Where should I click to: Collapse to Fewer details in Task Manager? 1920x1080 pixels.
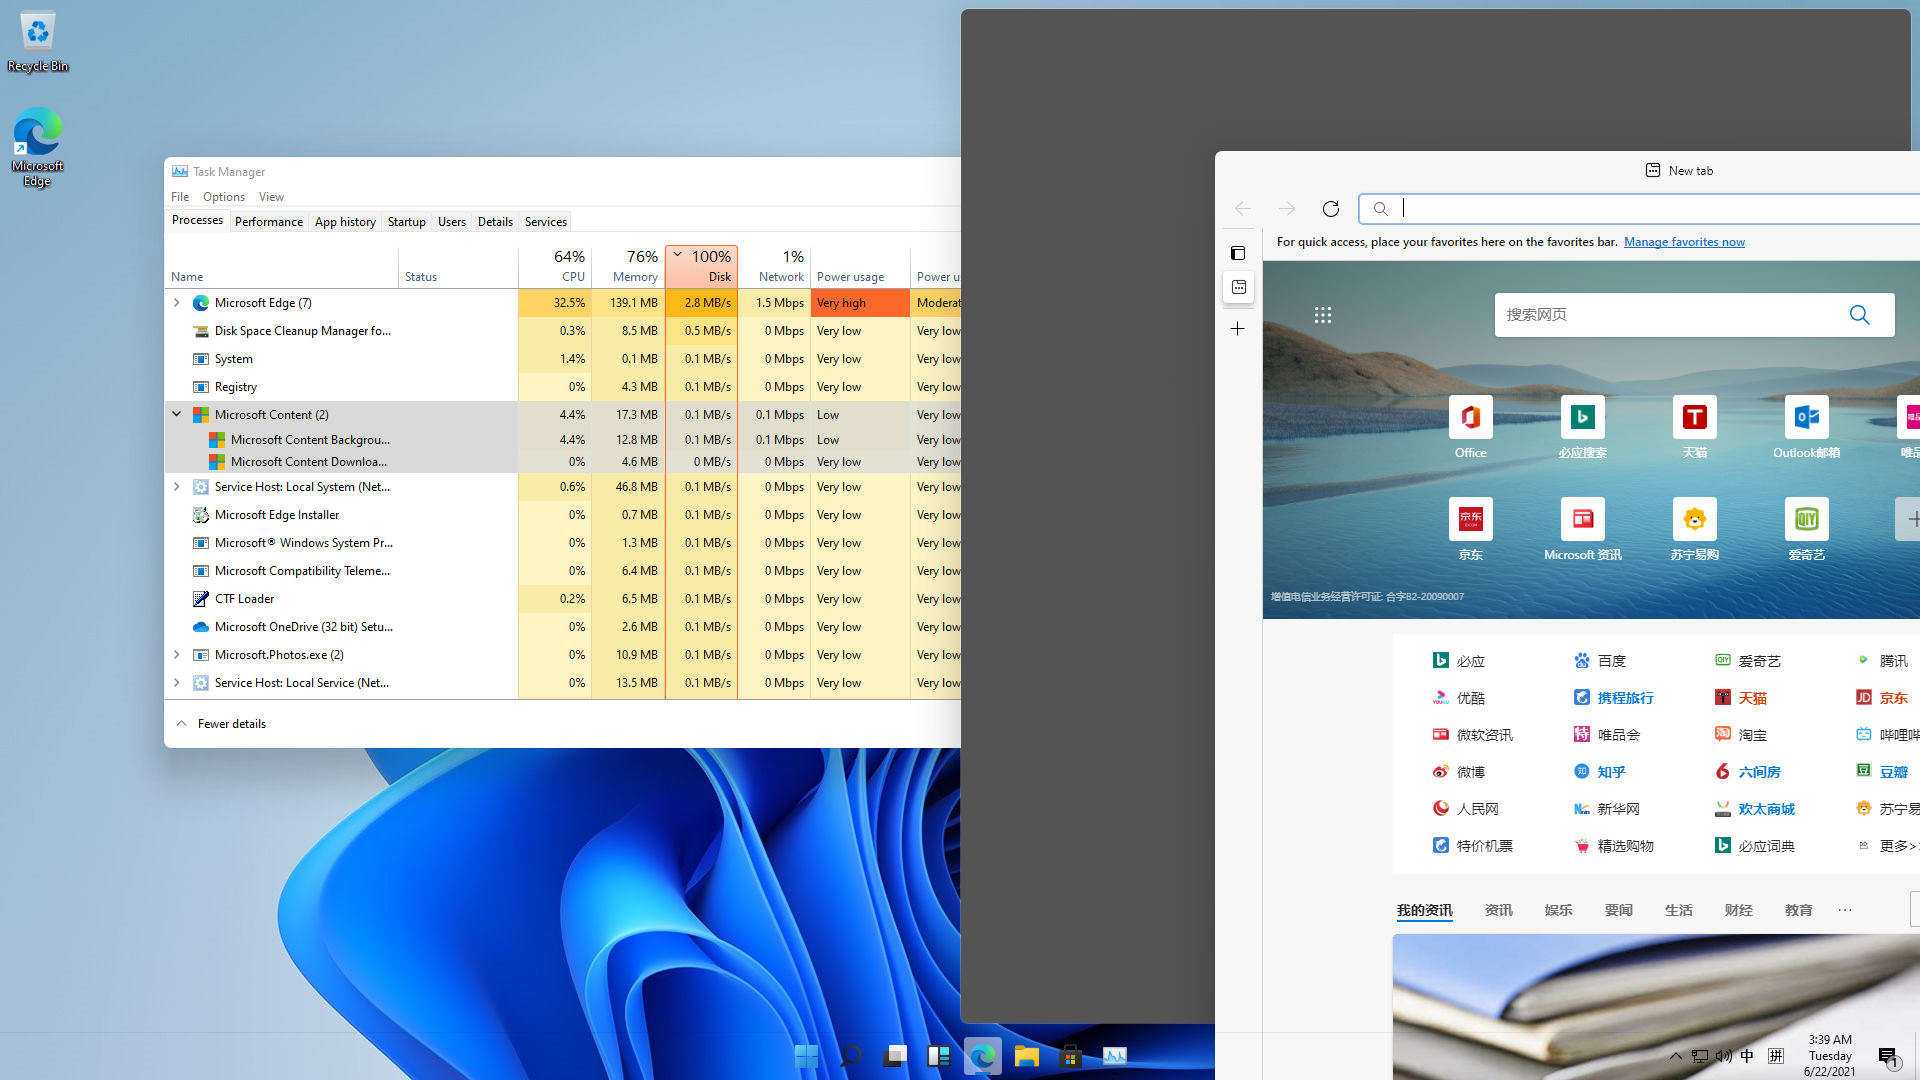tap(222, 724)
